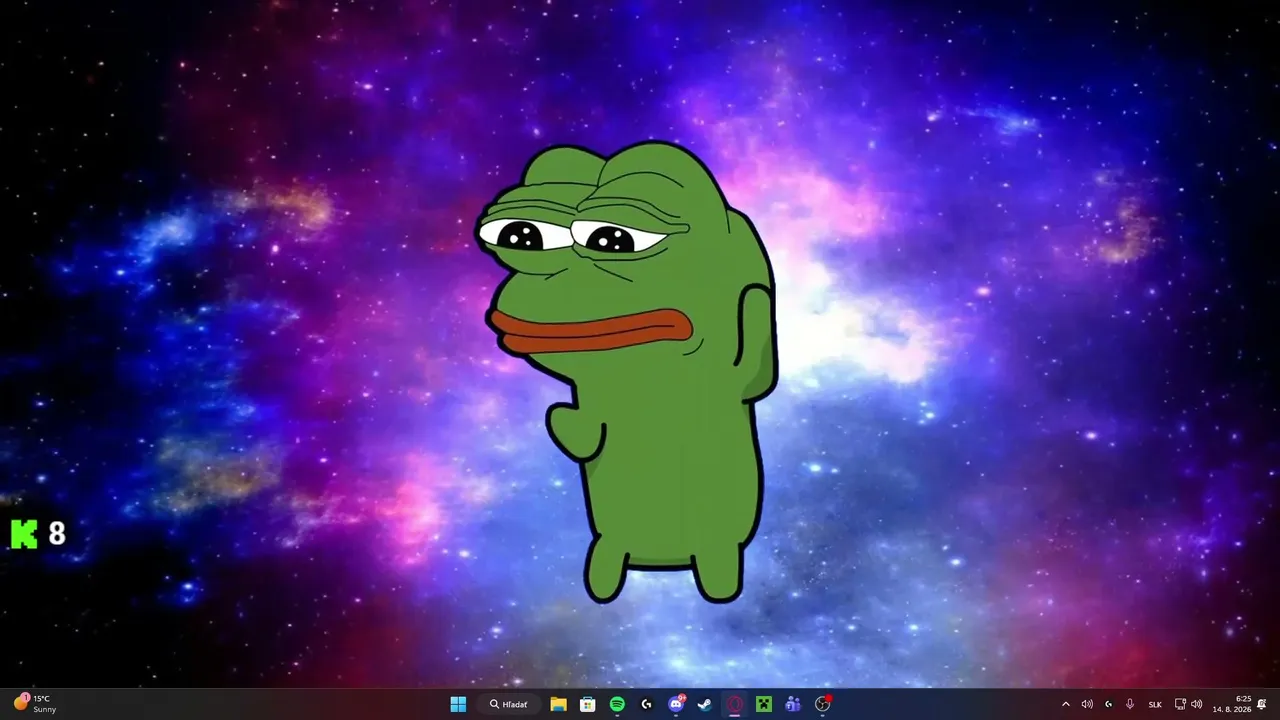
Task: Open the Logitech G tray icon
Action: tap(1108, 704)
